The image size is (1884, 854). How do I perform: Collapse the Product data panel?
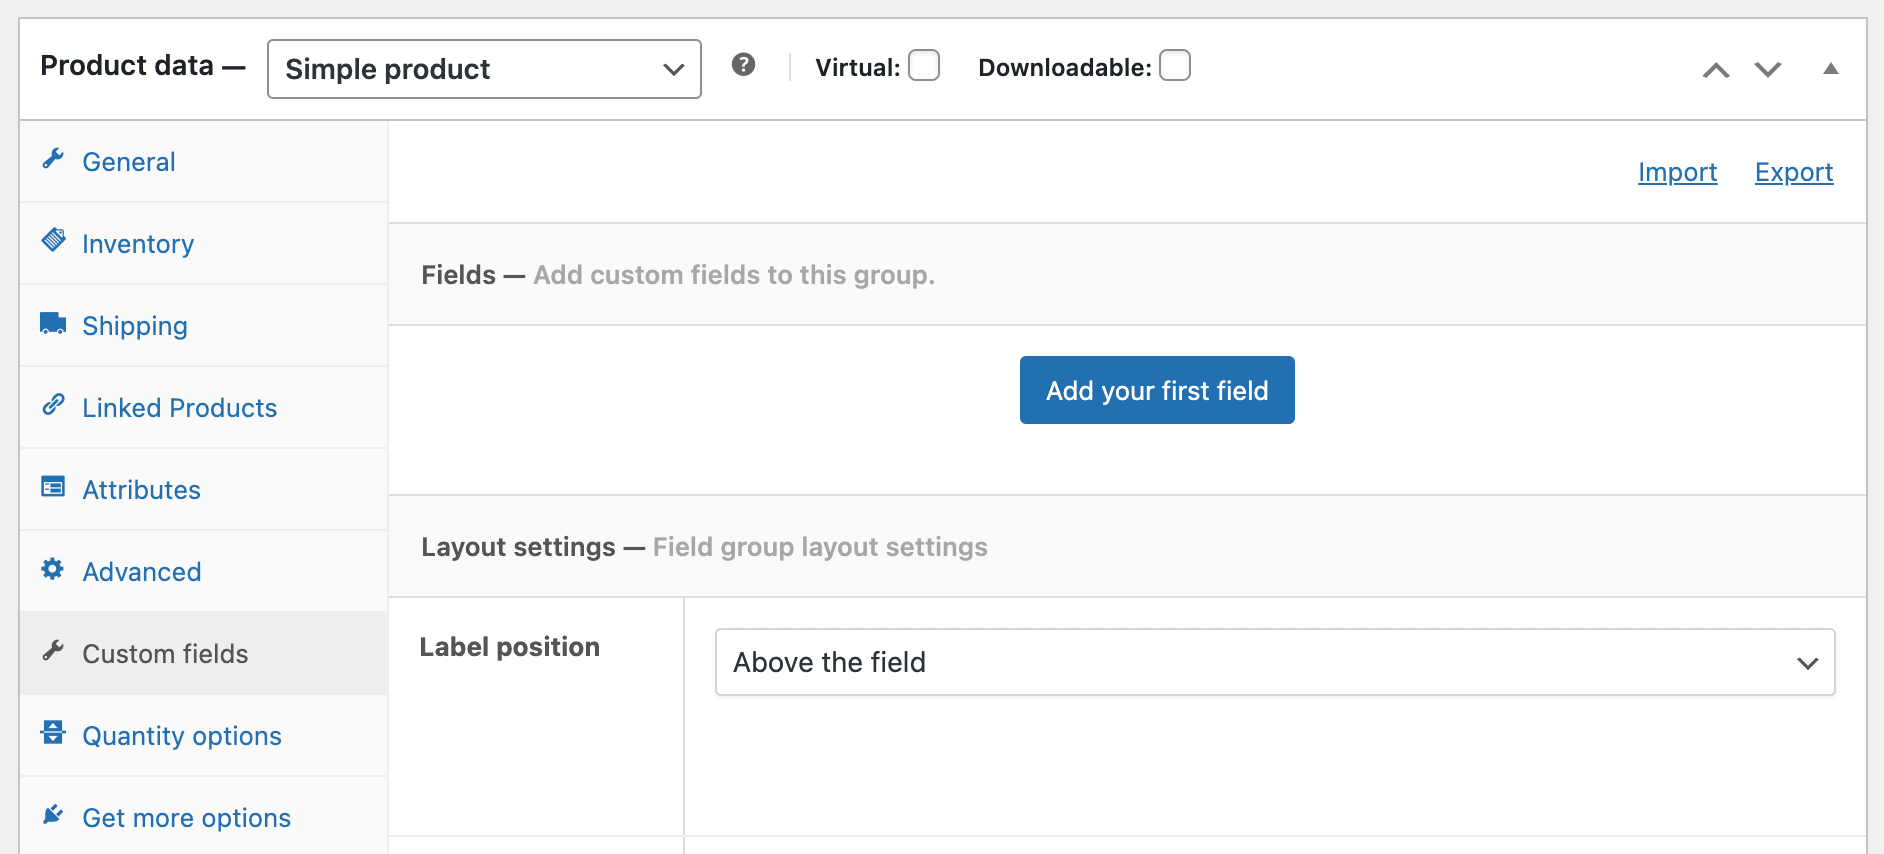pyautogui.click(x=1830, y=69)
